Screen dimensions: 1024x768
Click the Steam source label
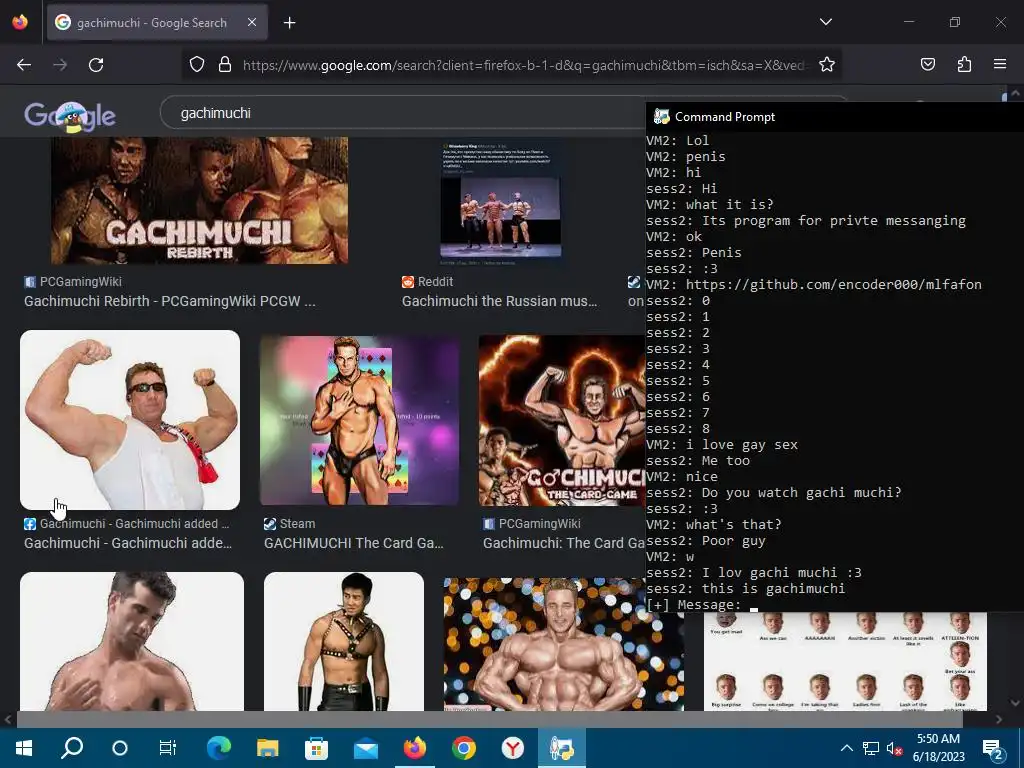click(x=289, y=524)
